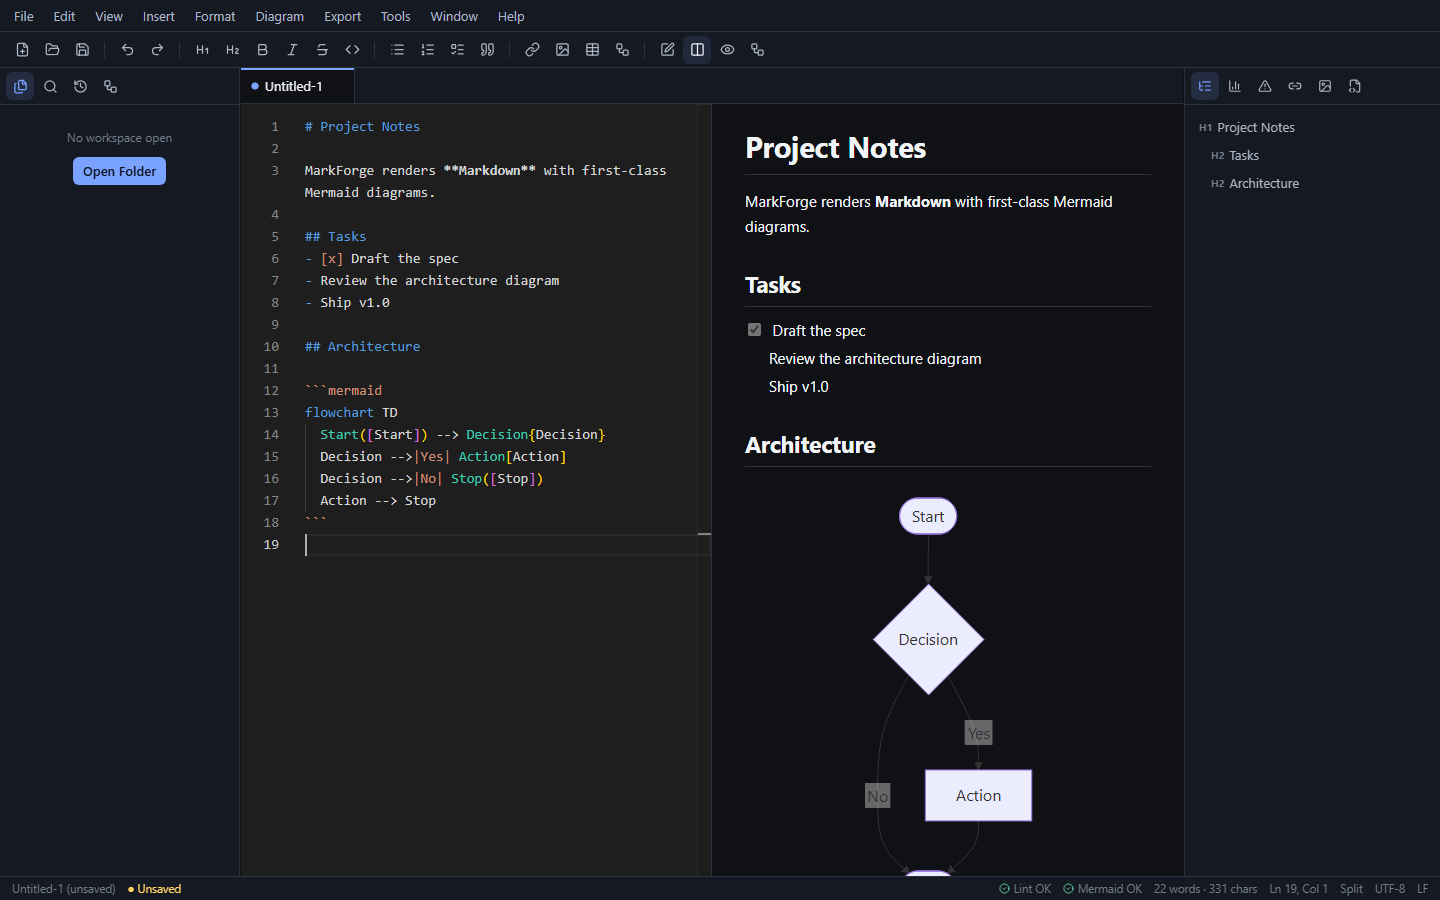Insert an image from the toolbar
The width and height of the screenshot is (1440, 900).
563,50
